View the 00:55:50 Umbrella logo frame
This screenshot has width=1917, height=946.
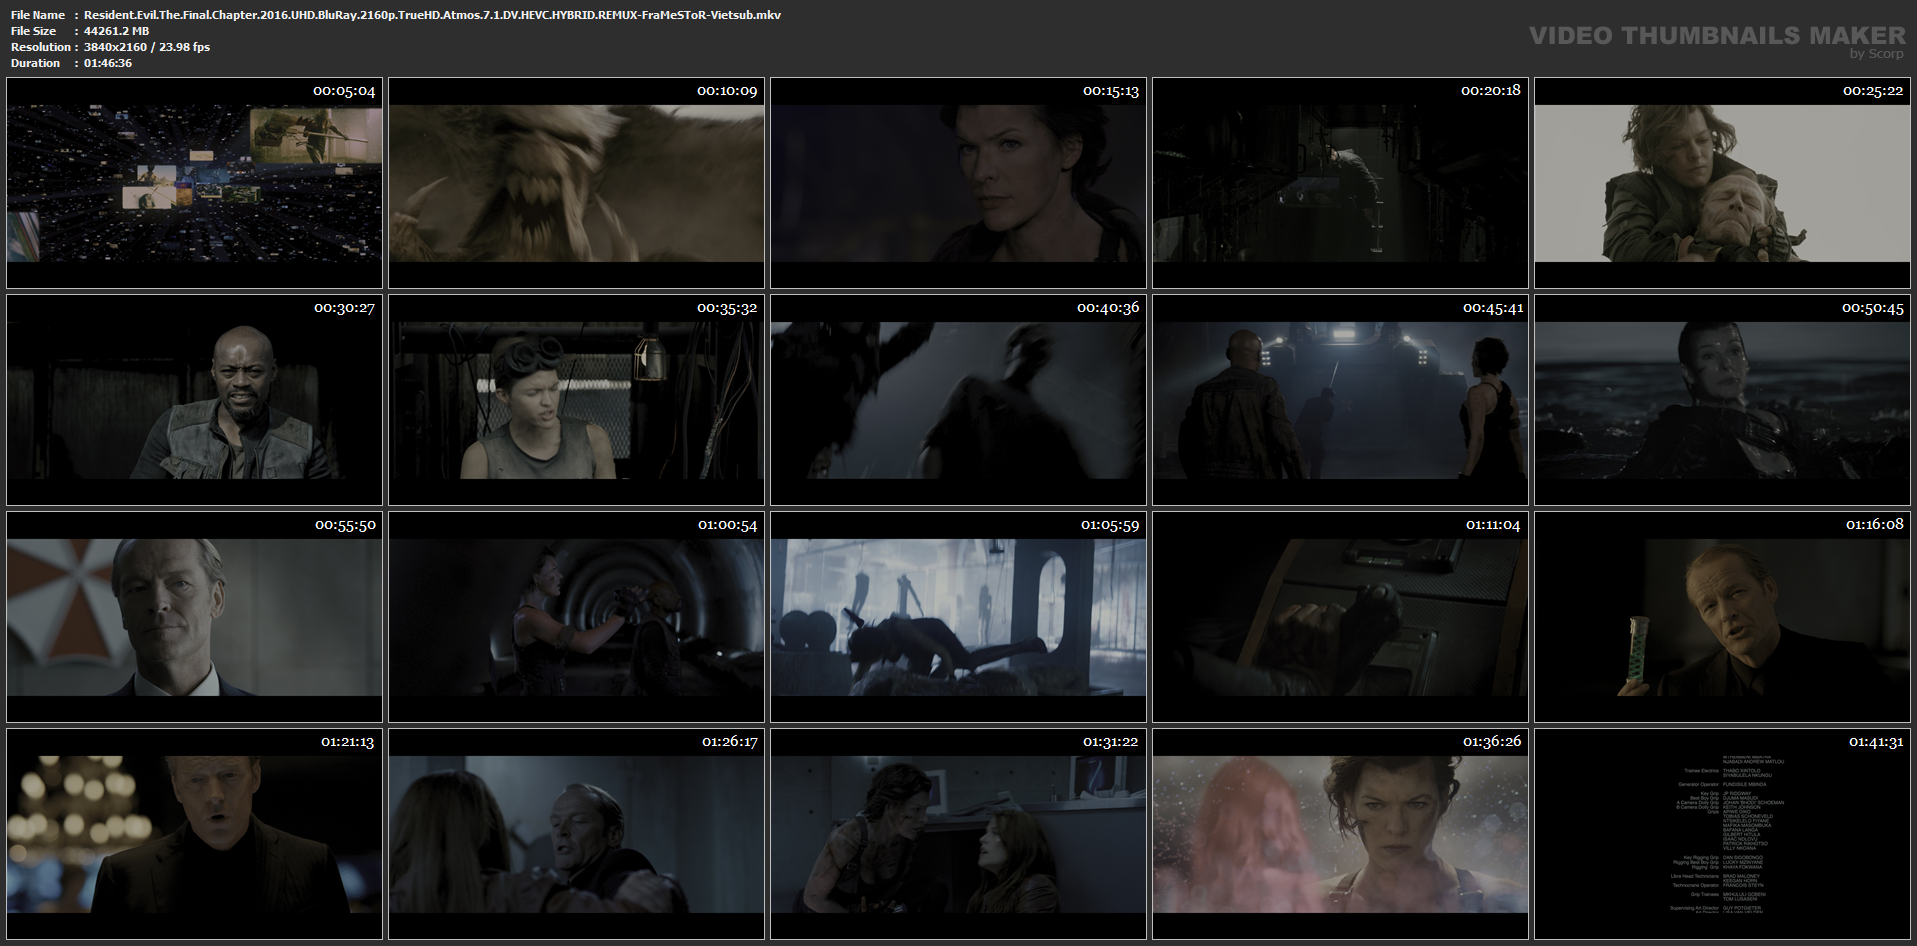tap(194, 617)
